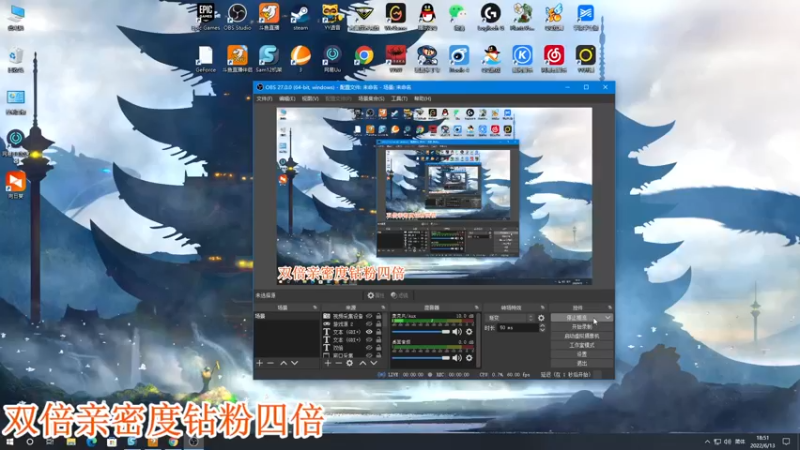Add a new scene with the plus icon

[x=260, y=363]
